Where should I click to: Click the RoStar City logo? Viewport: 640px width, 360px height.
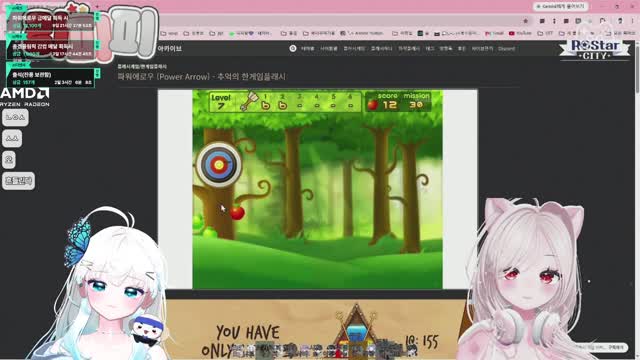click(x=595, y=50)
